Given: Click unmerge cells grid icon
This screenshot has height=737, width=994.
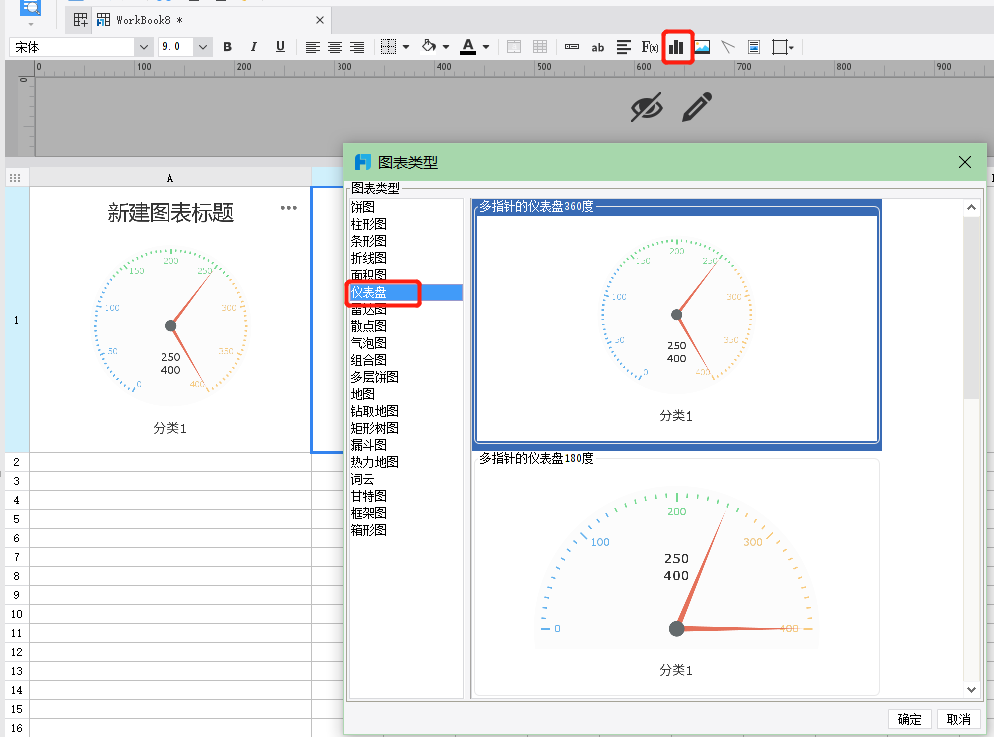Looking at the screenshot, I should (x=540, y=47).
